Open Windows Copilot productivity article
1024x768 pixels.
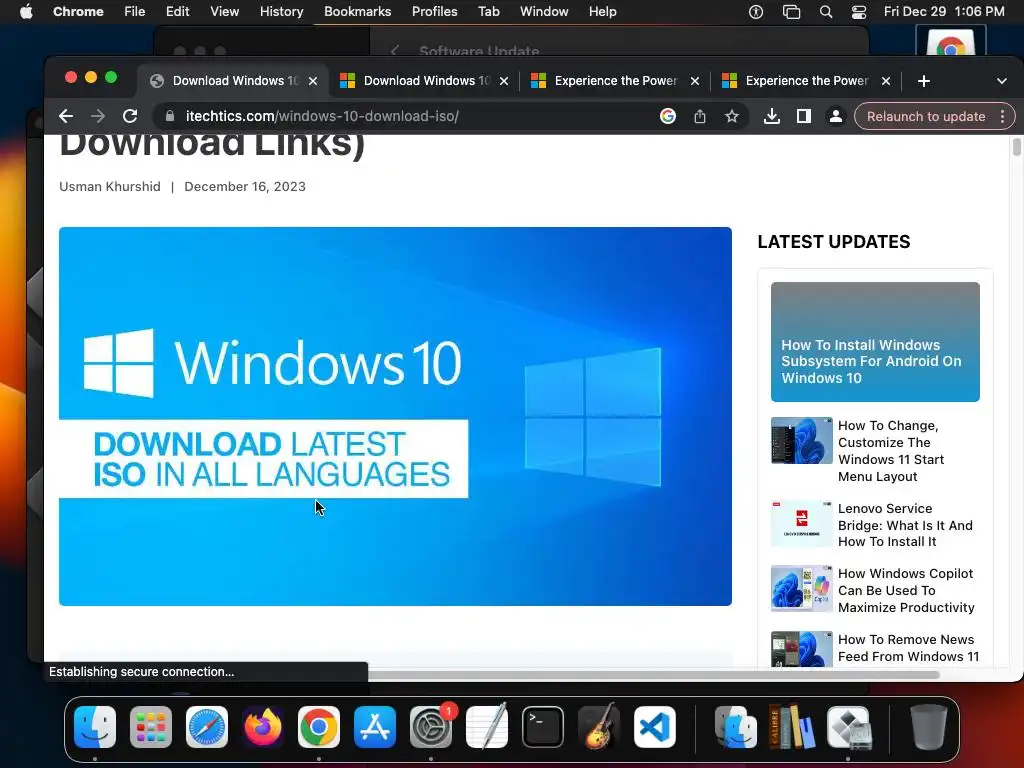[906, 590]
